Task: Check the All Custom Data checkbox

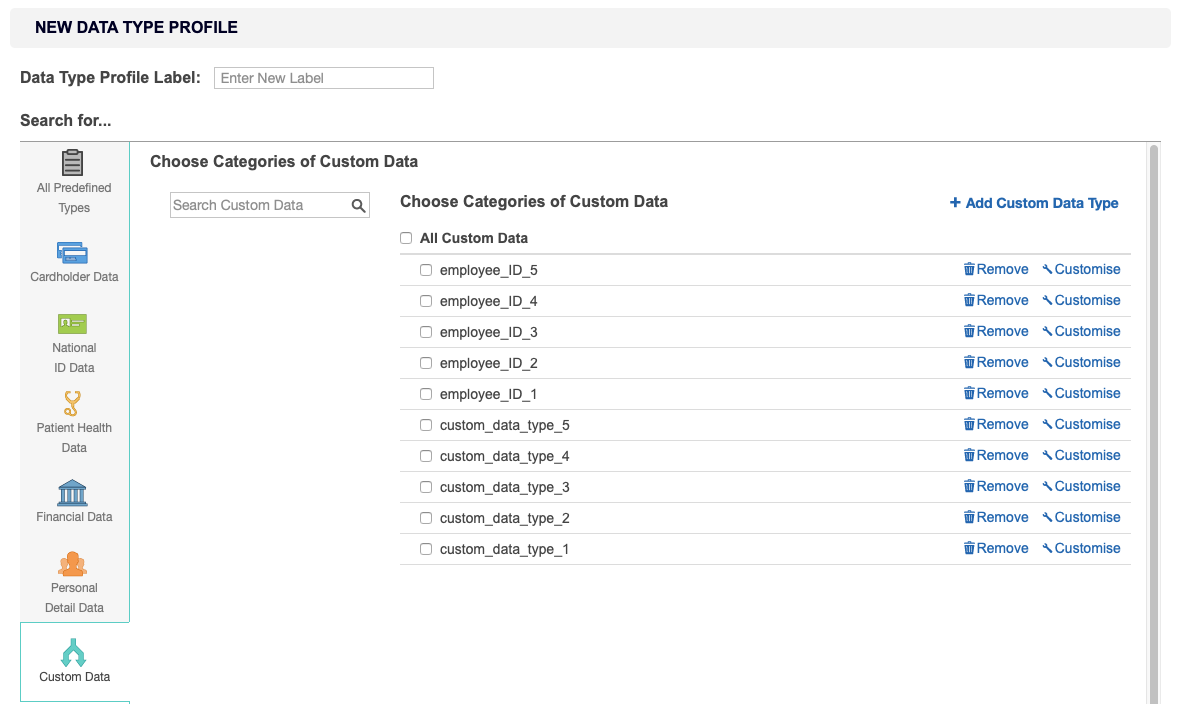Action: coord(405,238)
